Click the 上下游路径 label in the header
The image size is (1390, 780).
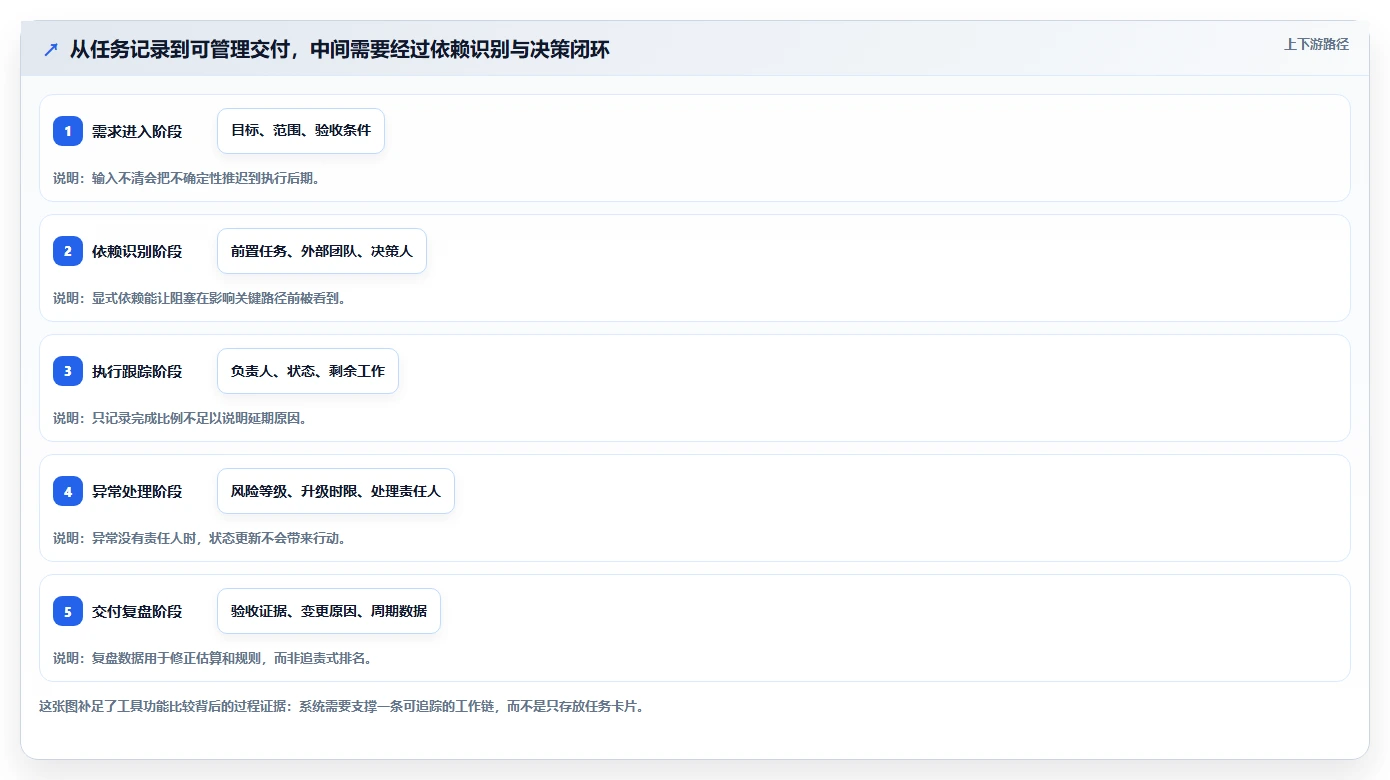[1316, 44]
